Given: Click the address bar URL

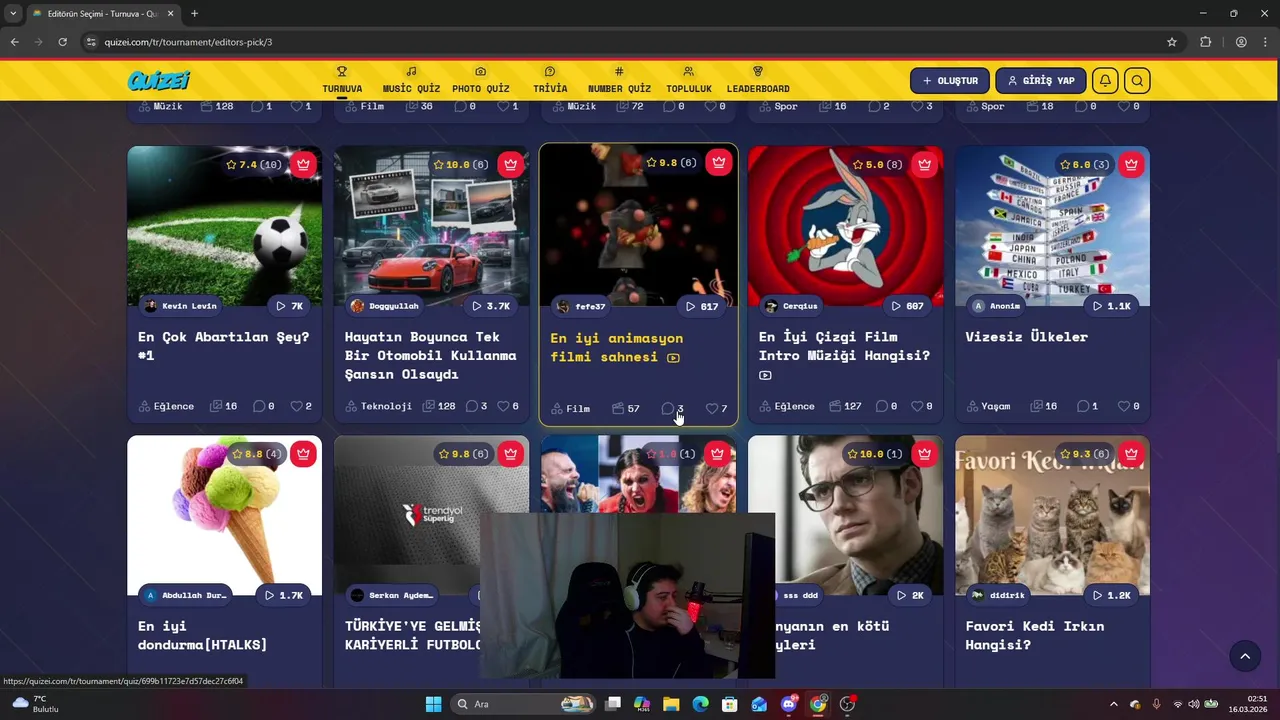Looking at the screenshot, I should point(188,42).
